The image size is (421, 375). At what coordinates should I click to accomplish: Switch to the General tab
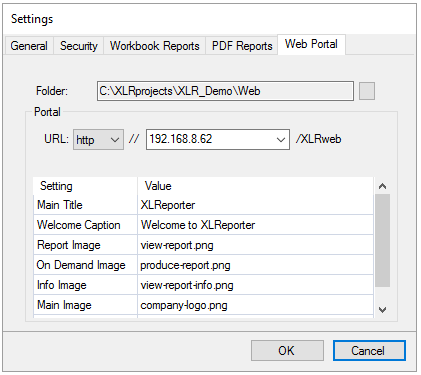click(x=29, y=46)
